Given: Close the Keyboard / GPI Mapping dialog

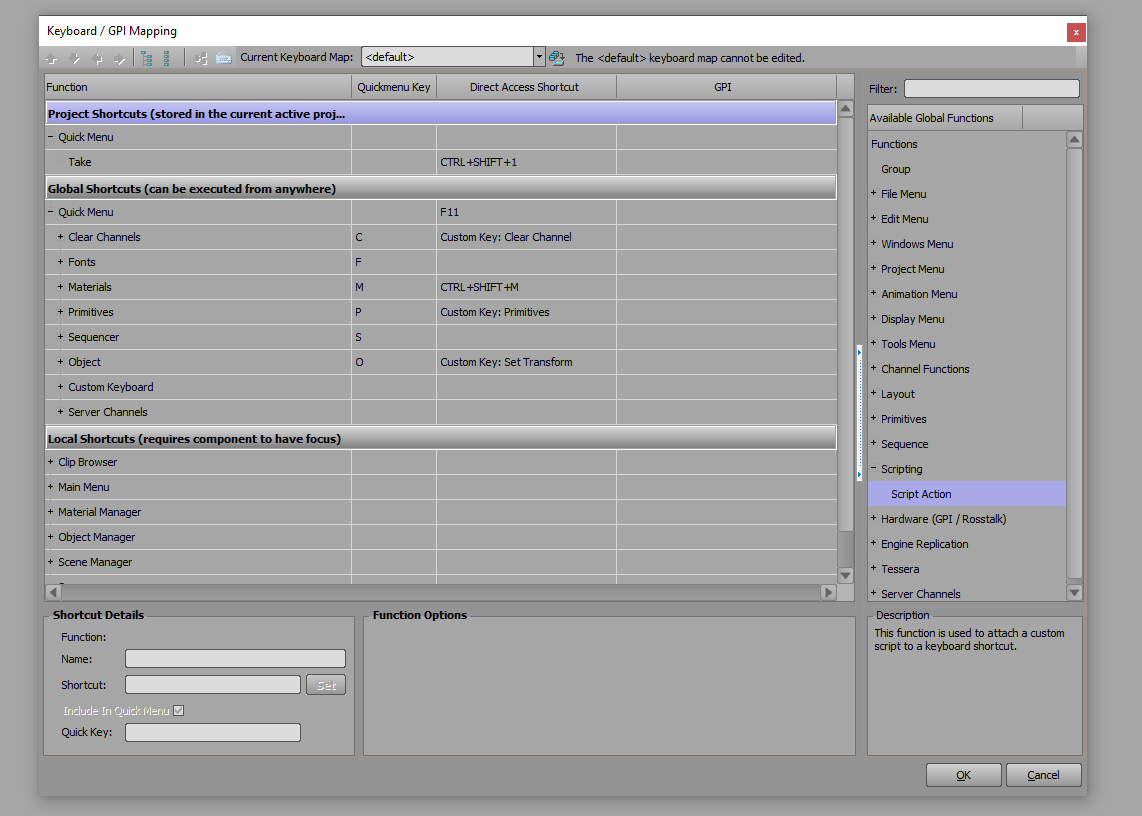Looking at the screenshot, I should click(1076, 32).
